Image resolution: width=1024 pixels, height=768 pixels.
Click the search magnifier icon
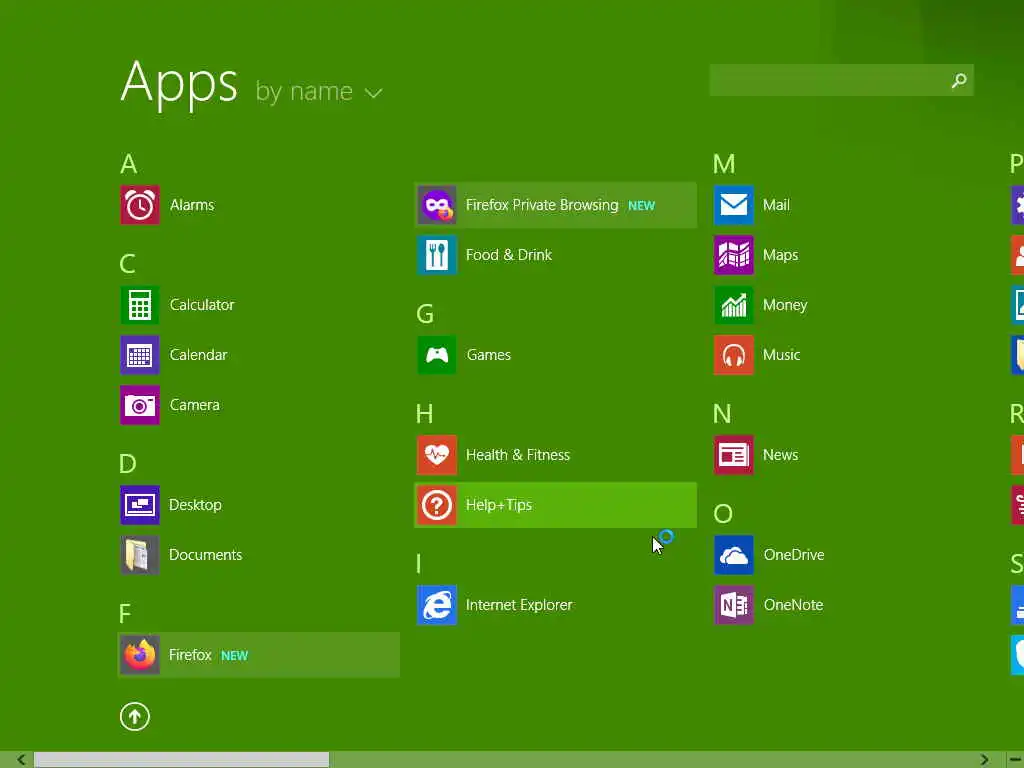pyautogui.click(x=959, y=80)
